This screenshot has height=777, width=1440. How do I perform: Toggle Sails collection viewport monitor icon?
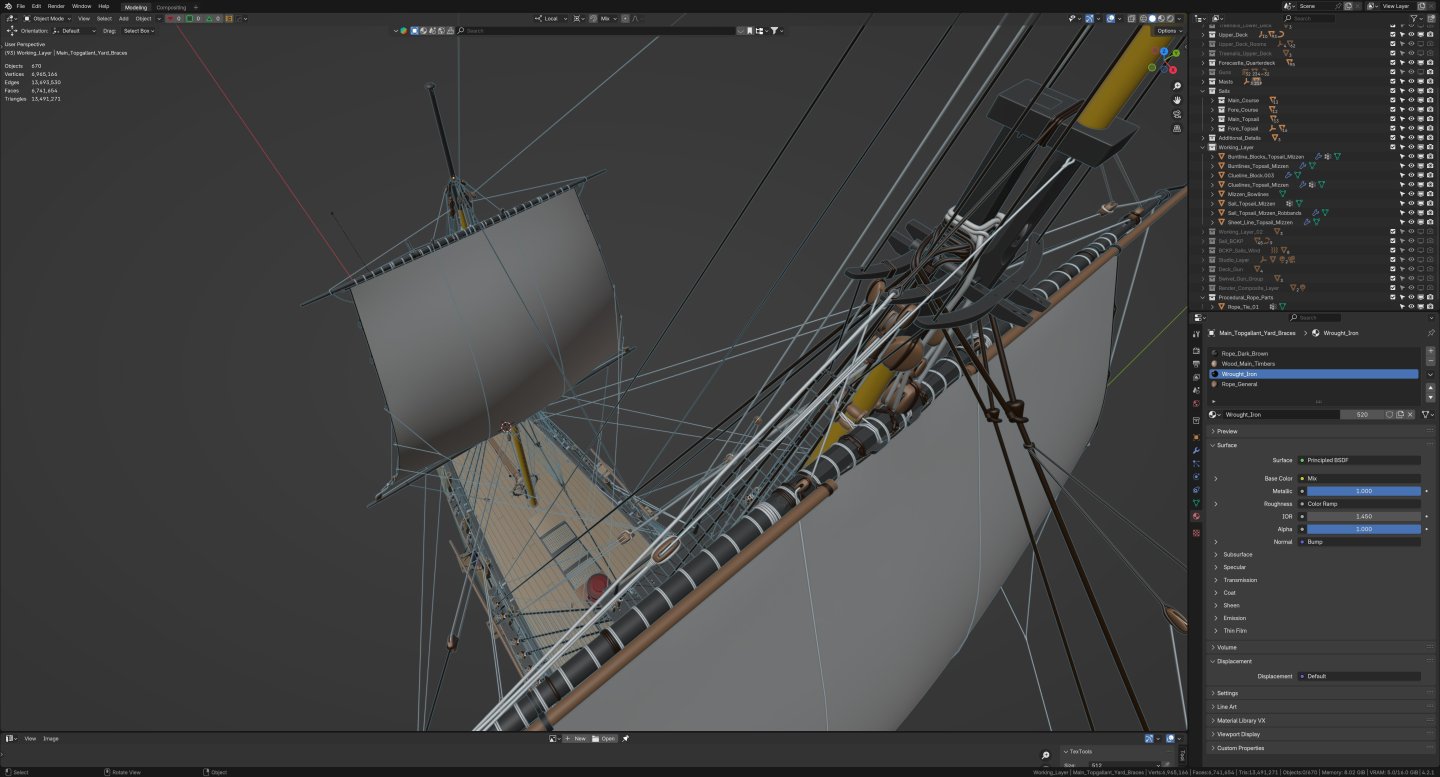tap(1421, 91)
